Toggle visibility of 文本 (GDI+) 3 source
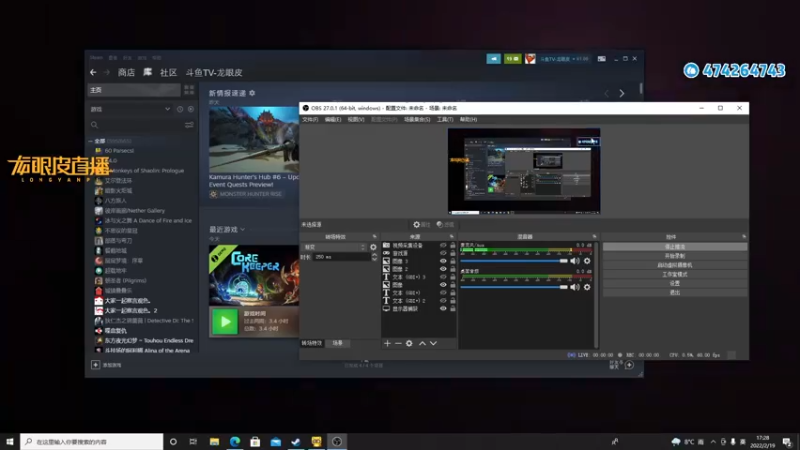 click(x=443, y=277)
